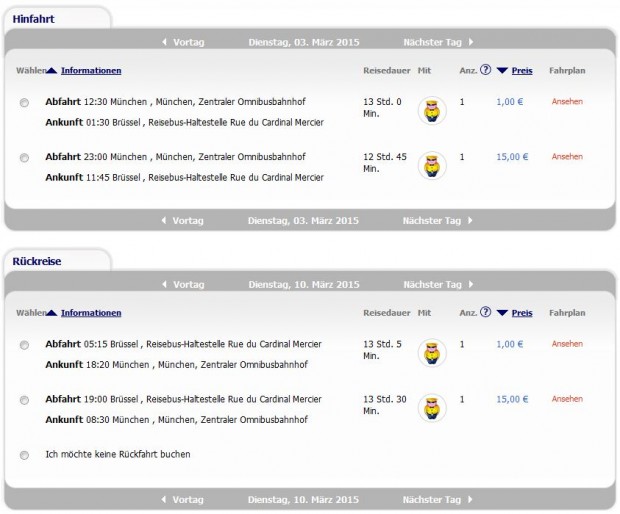This screenshot has width=620, height=514.
Task: Sort outbound trips by Preis
Action: (x=522, y=70)
